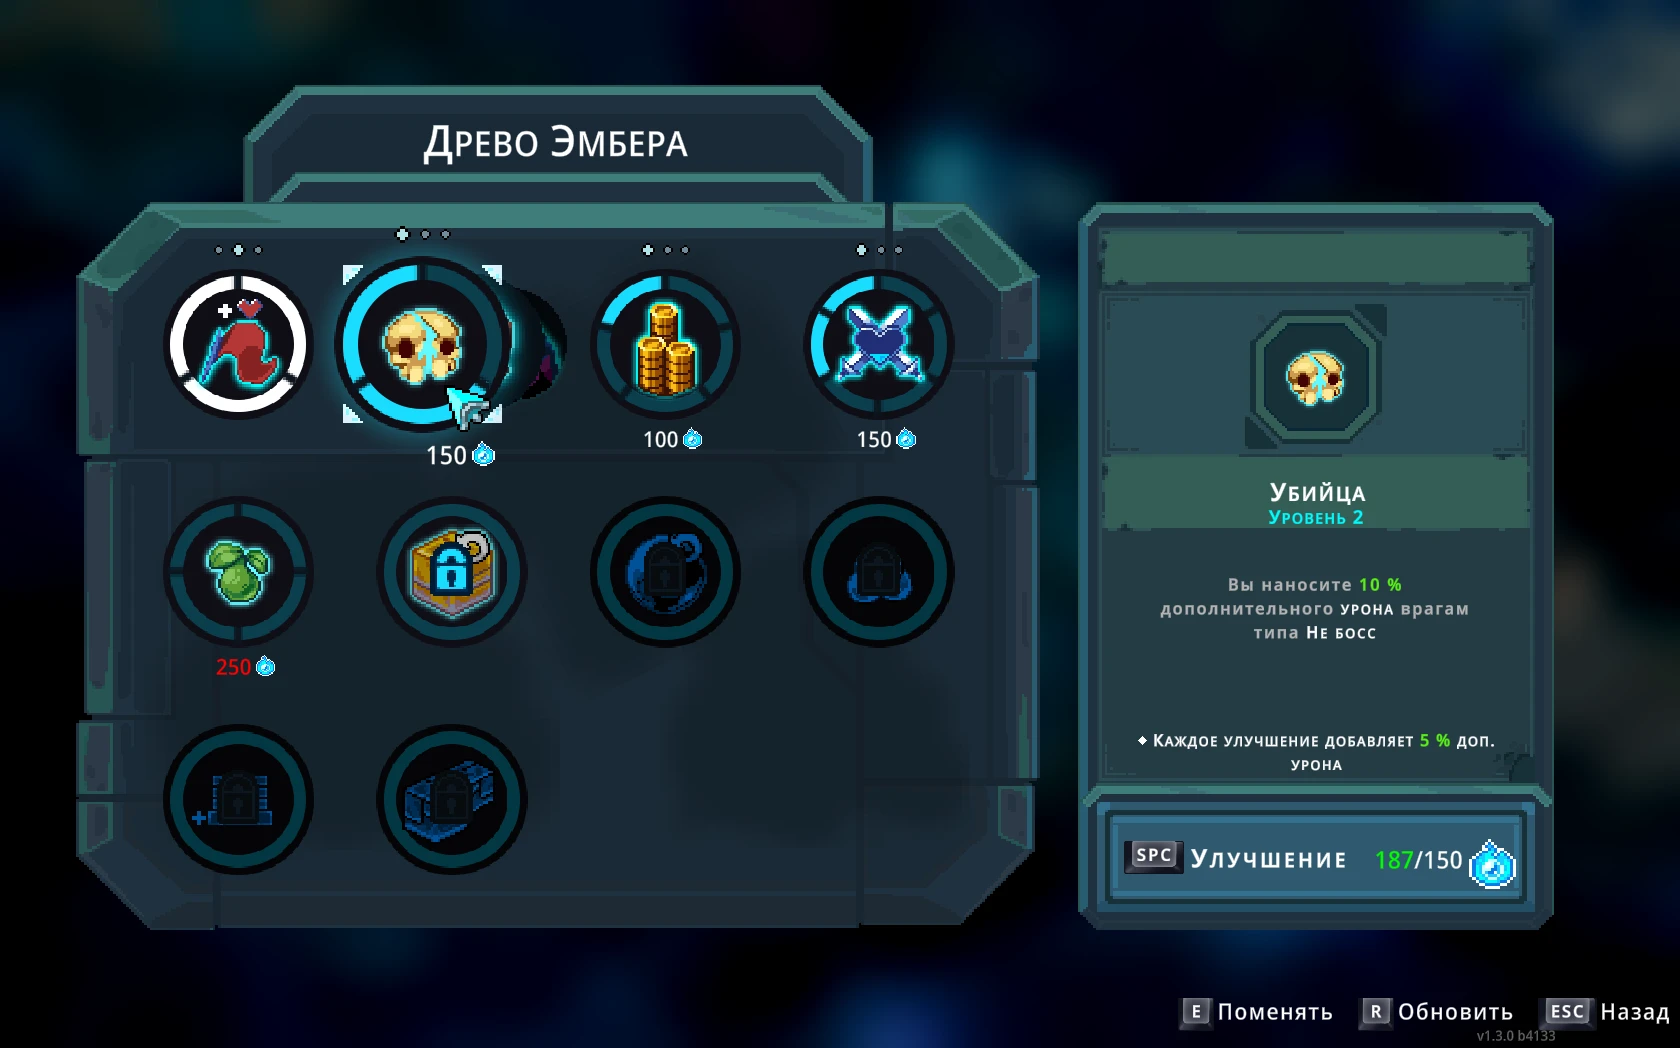Select the cracked skull Убийца upgrade
The image size is (1680, 1048).
(x=423, y=345)
